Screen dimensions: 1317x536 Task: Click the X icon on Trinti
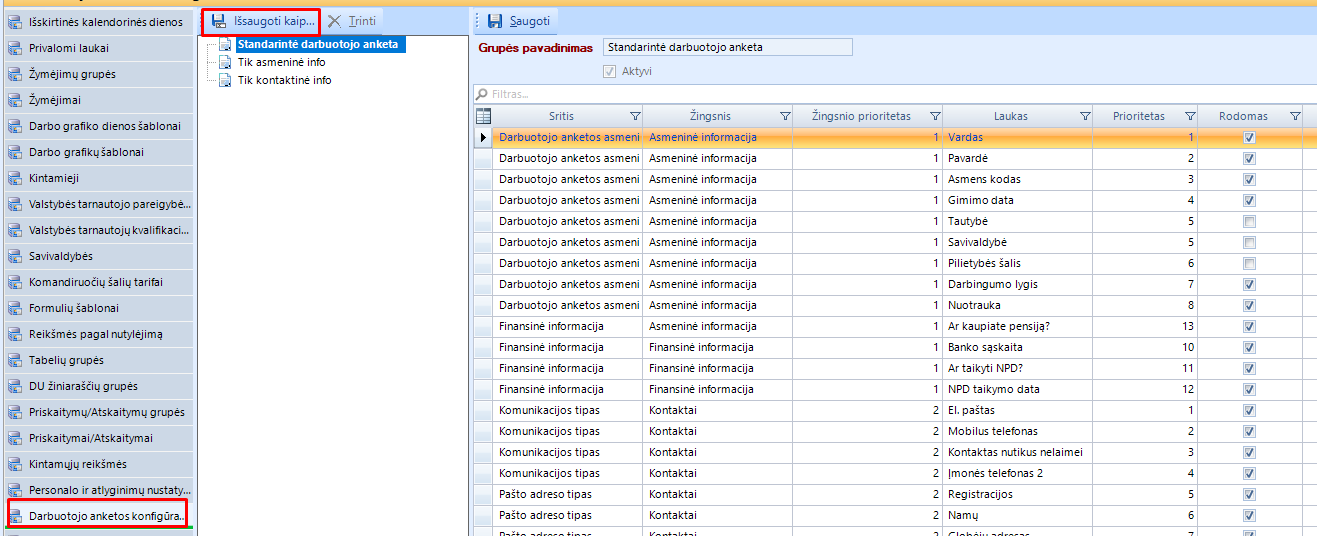[x=334, y=20]
